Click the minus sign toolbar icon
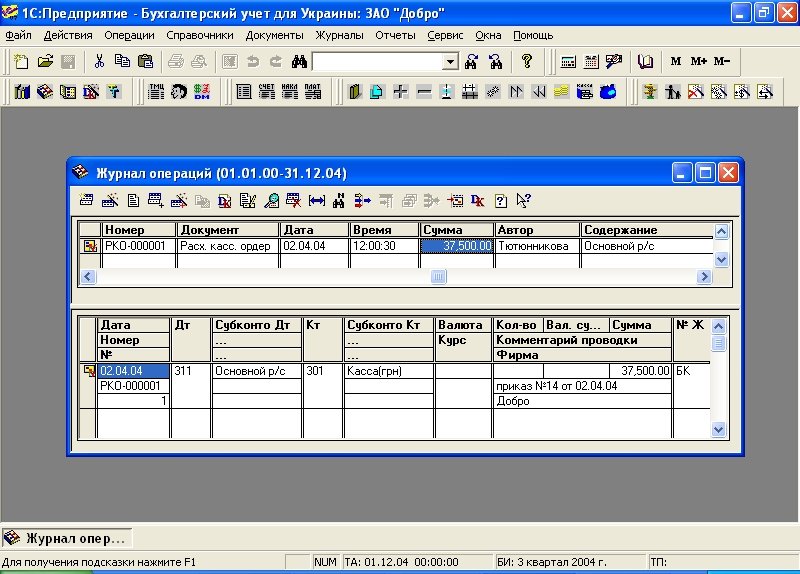800x574 pixels. click(423, 92)
